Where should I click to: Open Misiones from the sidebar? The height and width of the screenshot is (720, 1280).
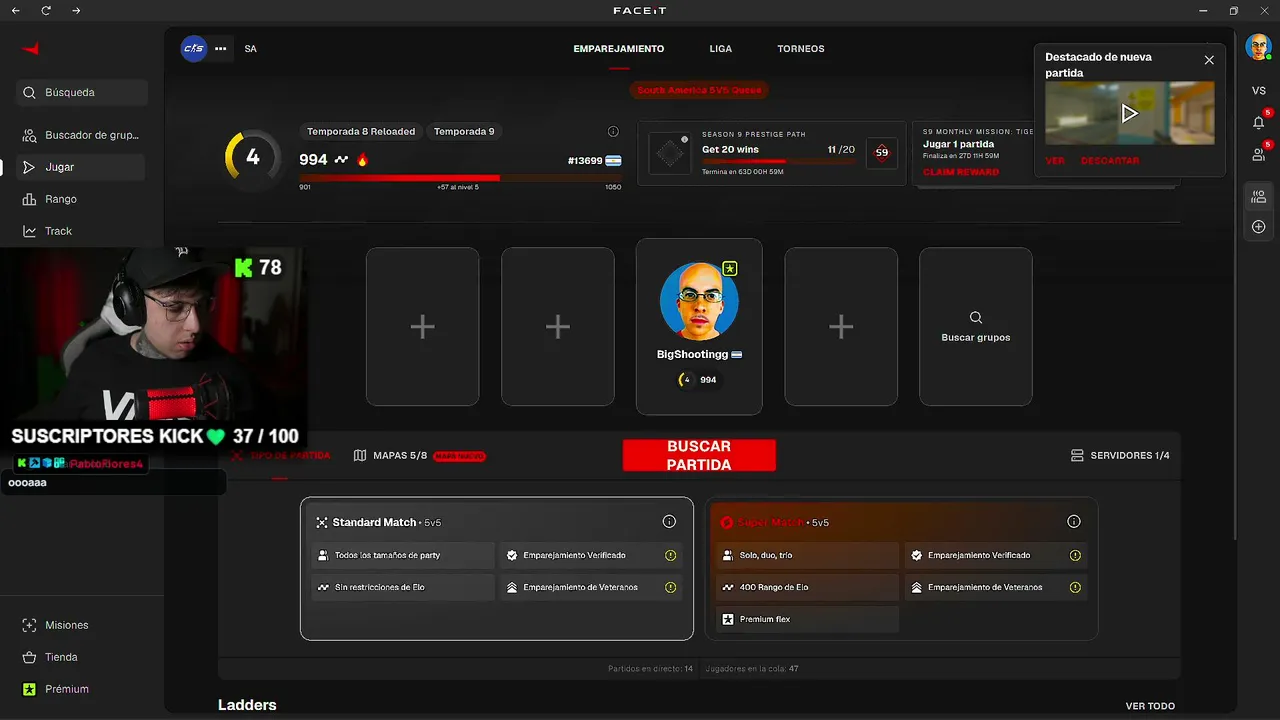[x=81, y=625]
